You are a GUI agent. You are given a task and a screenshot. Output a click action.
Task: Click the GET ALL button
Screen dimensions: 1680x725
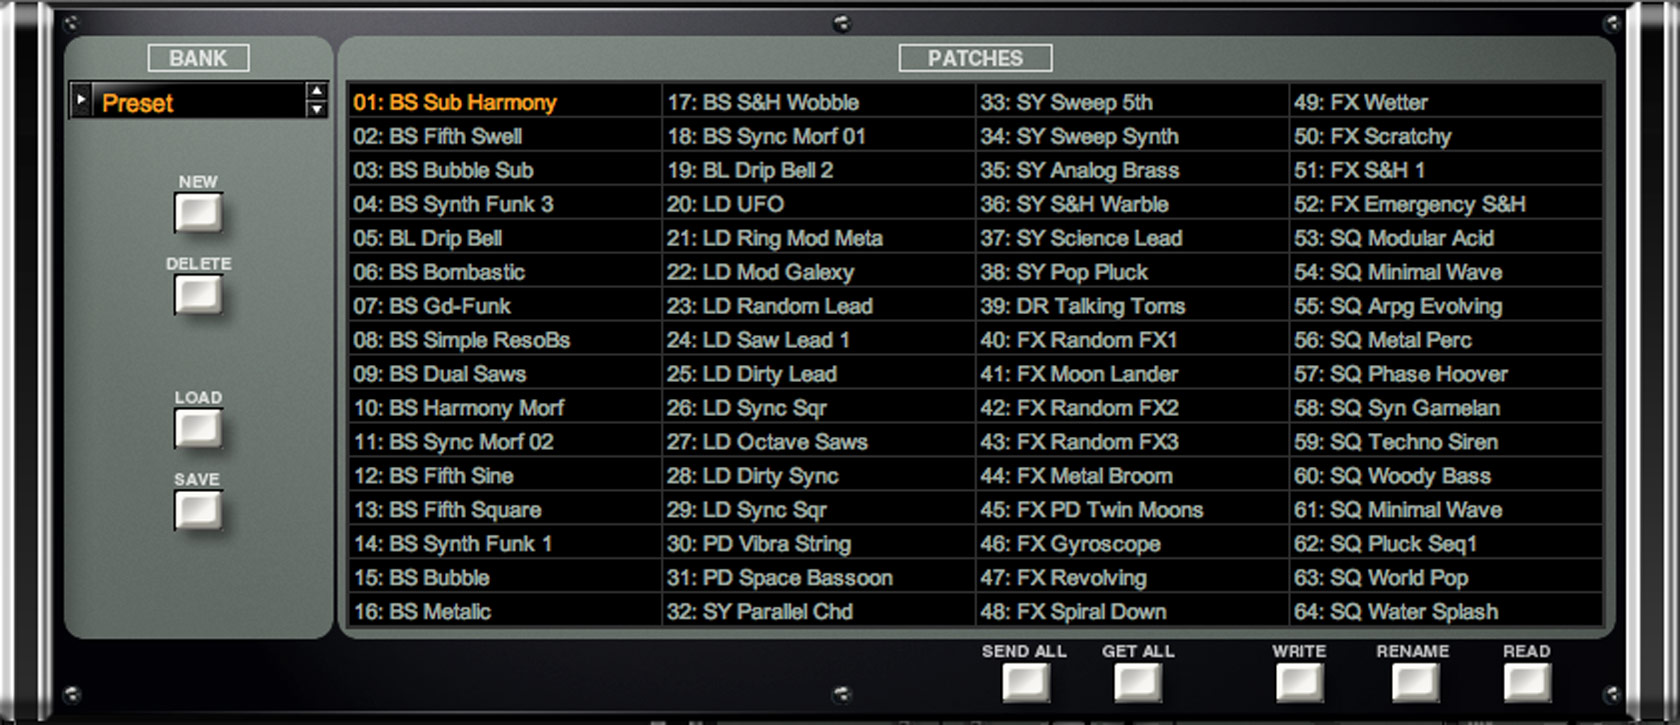[x=1138, y=683]
